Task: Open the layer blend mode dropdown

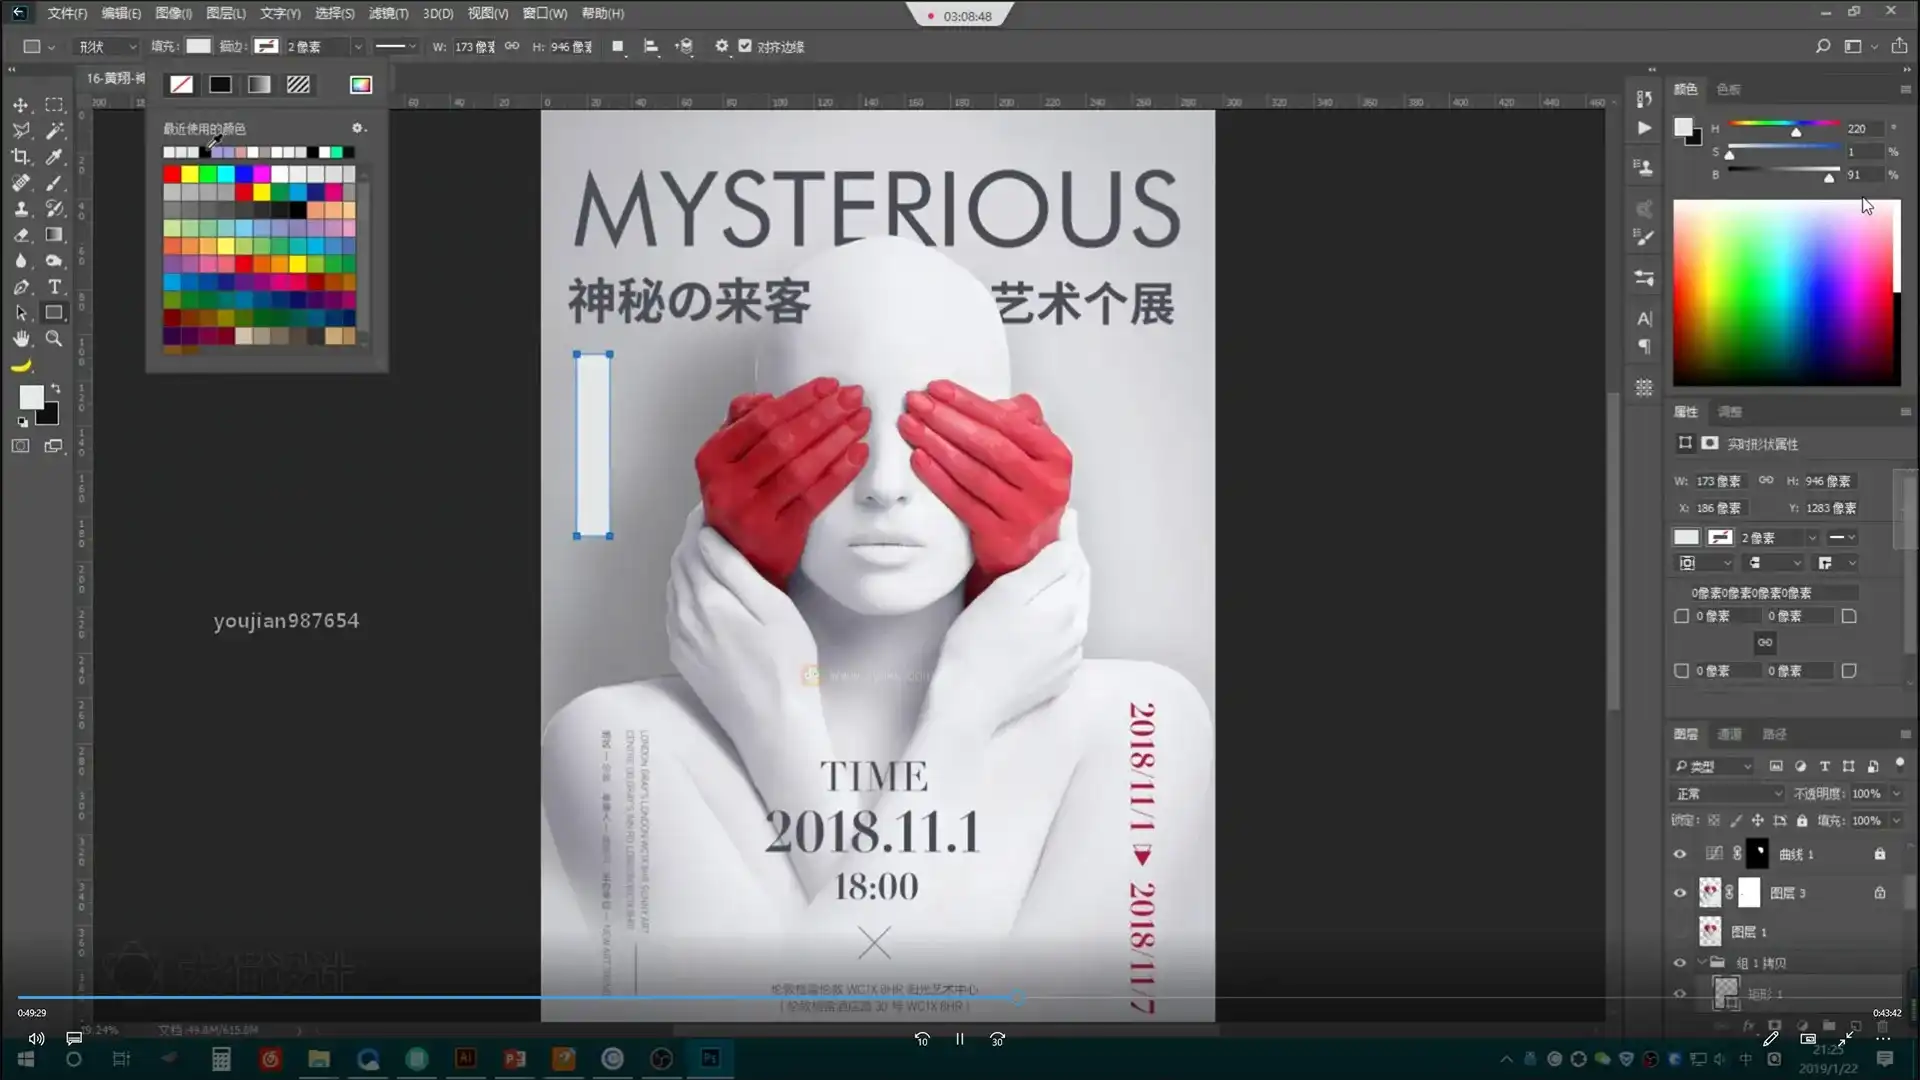Action: click(x=1727, y=792)
